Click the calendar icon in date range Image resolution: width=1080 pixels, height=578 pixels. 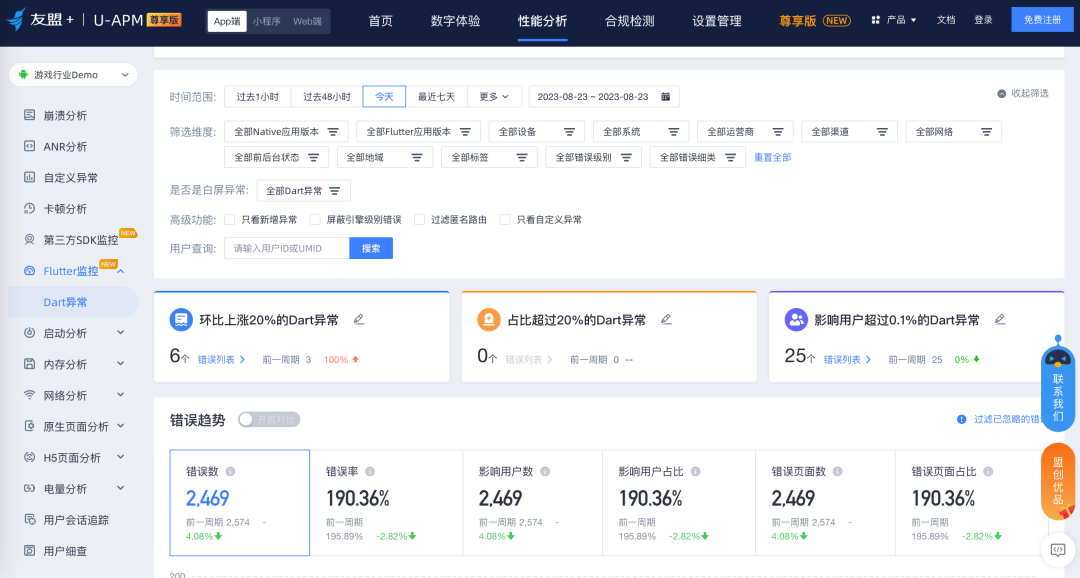tap(665, 96)
